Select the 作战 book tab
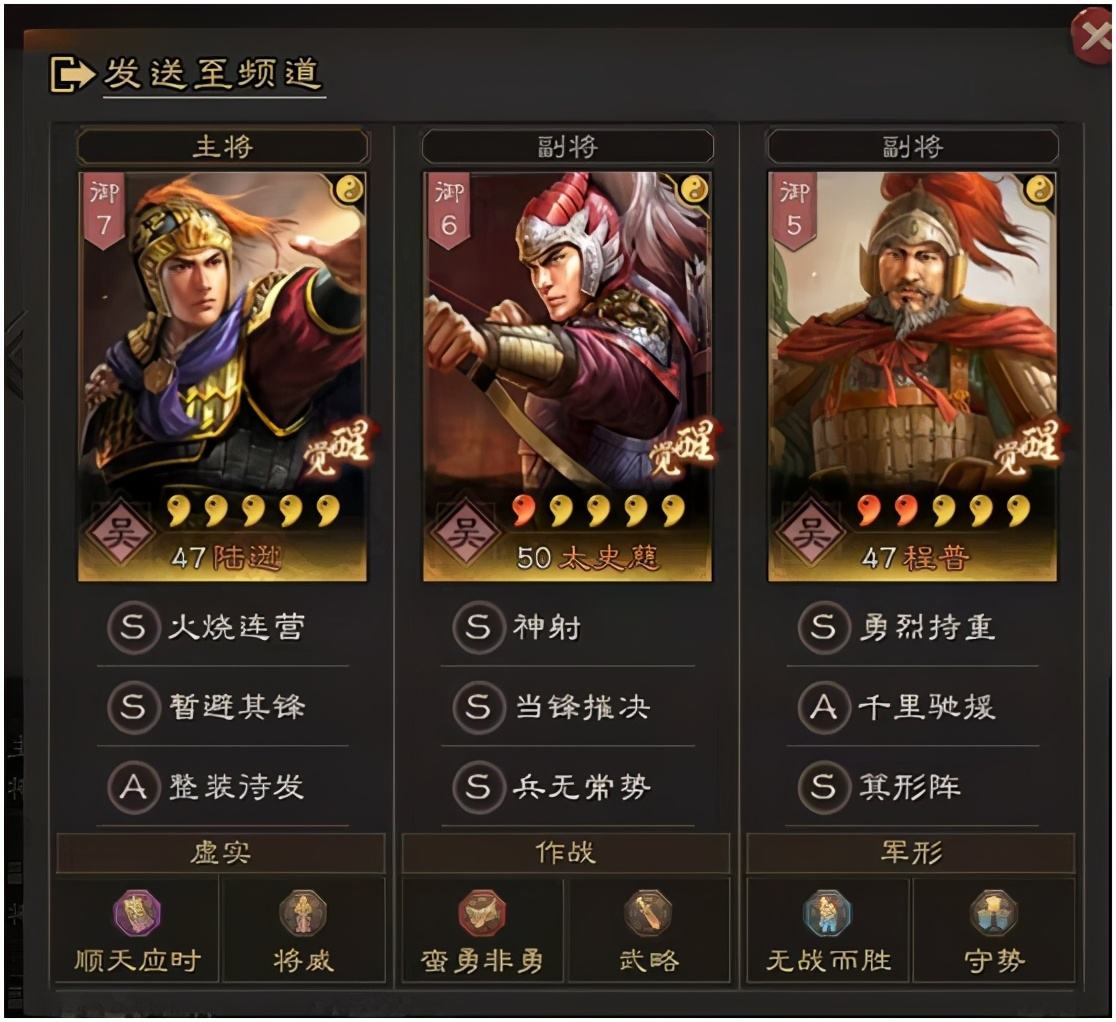 [566, 853]
